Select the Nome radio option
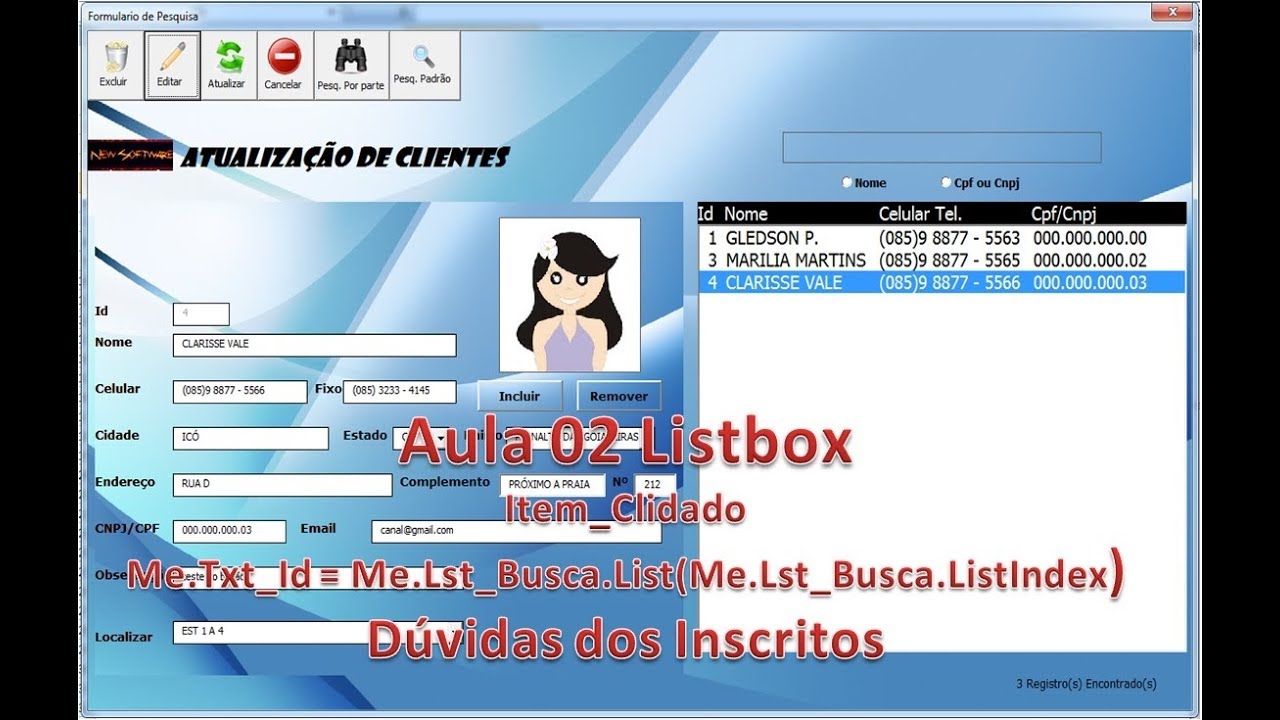1280x720 pixels. click(x=847, y=183)
